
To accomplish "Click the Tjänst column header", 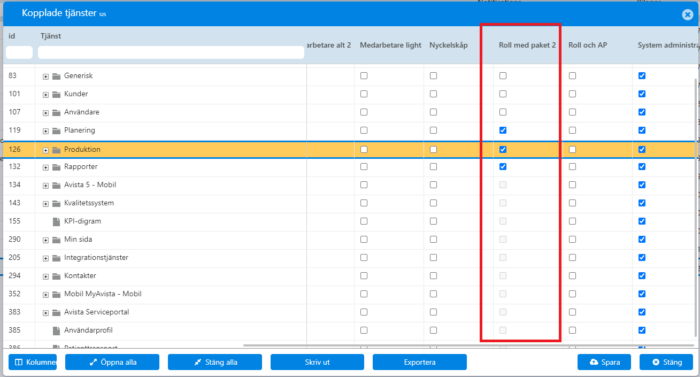I will coord(50,36).
